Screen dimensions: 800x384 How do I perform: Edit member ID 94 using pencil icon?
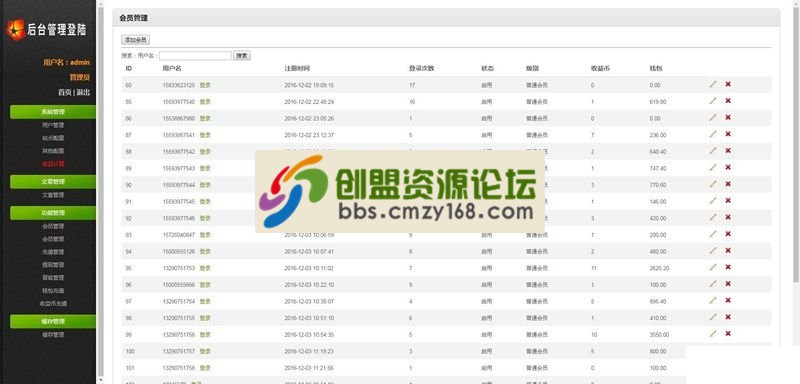[x=713, y=250]
